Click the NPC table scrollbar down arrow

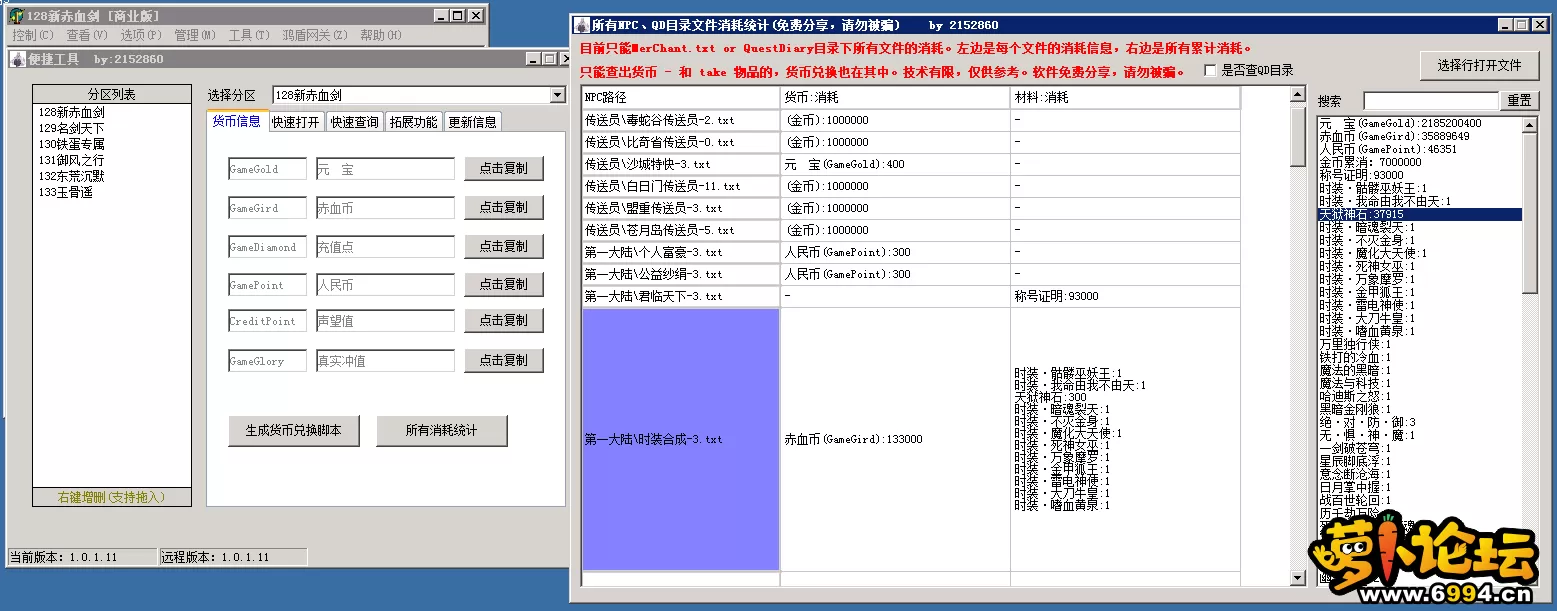(x=1298, y=578)
